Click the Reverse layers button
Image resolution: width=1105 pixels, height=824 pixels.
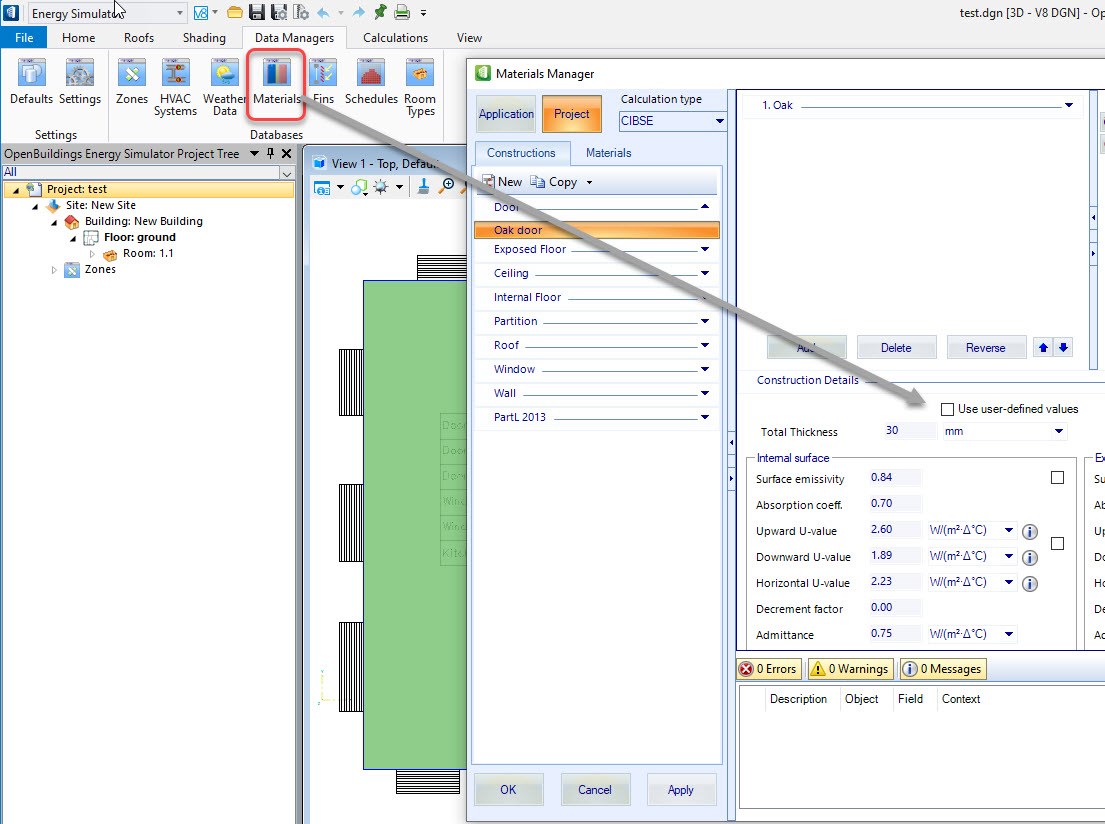(x=985, y=348)
